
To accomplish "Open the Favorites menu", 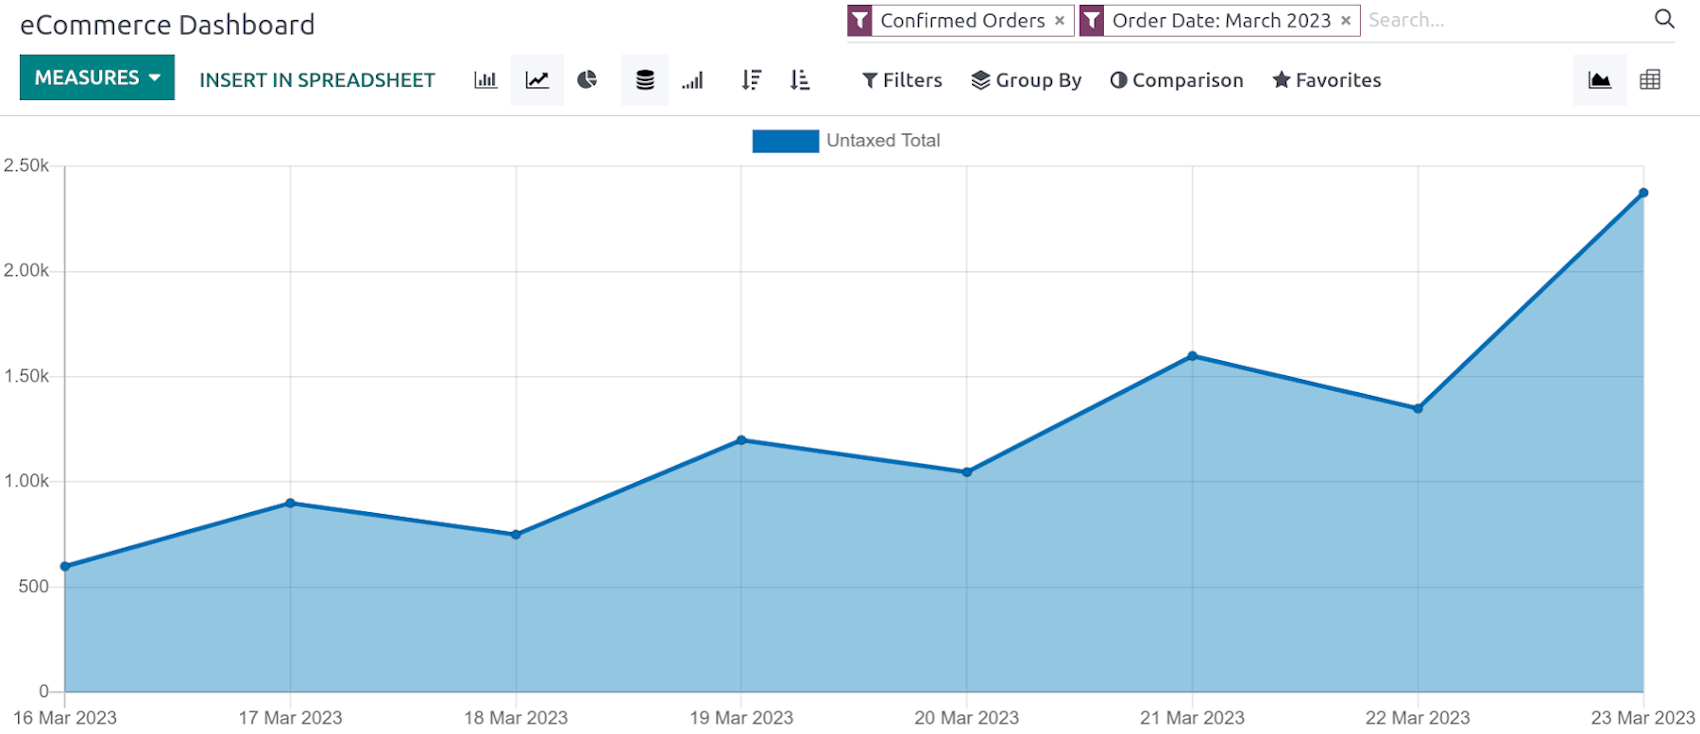I will (1326, 80).
